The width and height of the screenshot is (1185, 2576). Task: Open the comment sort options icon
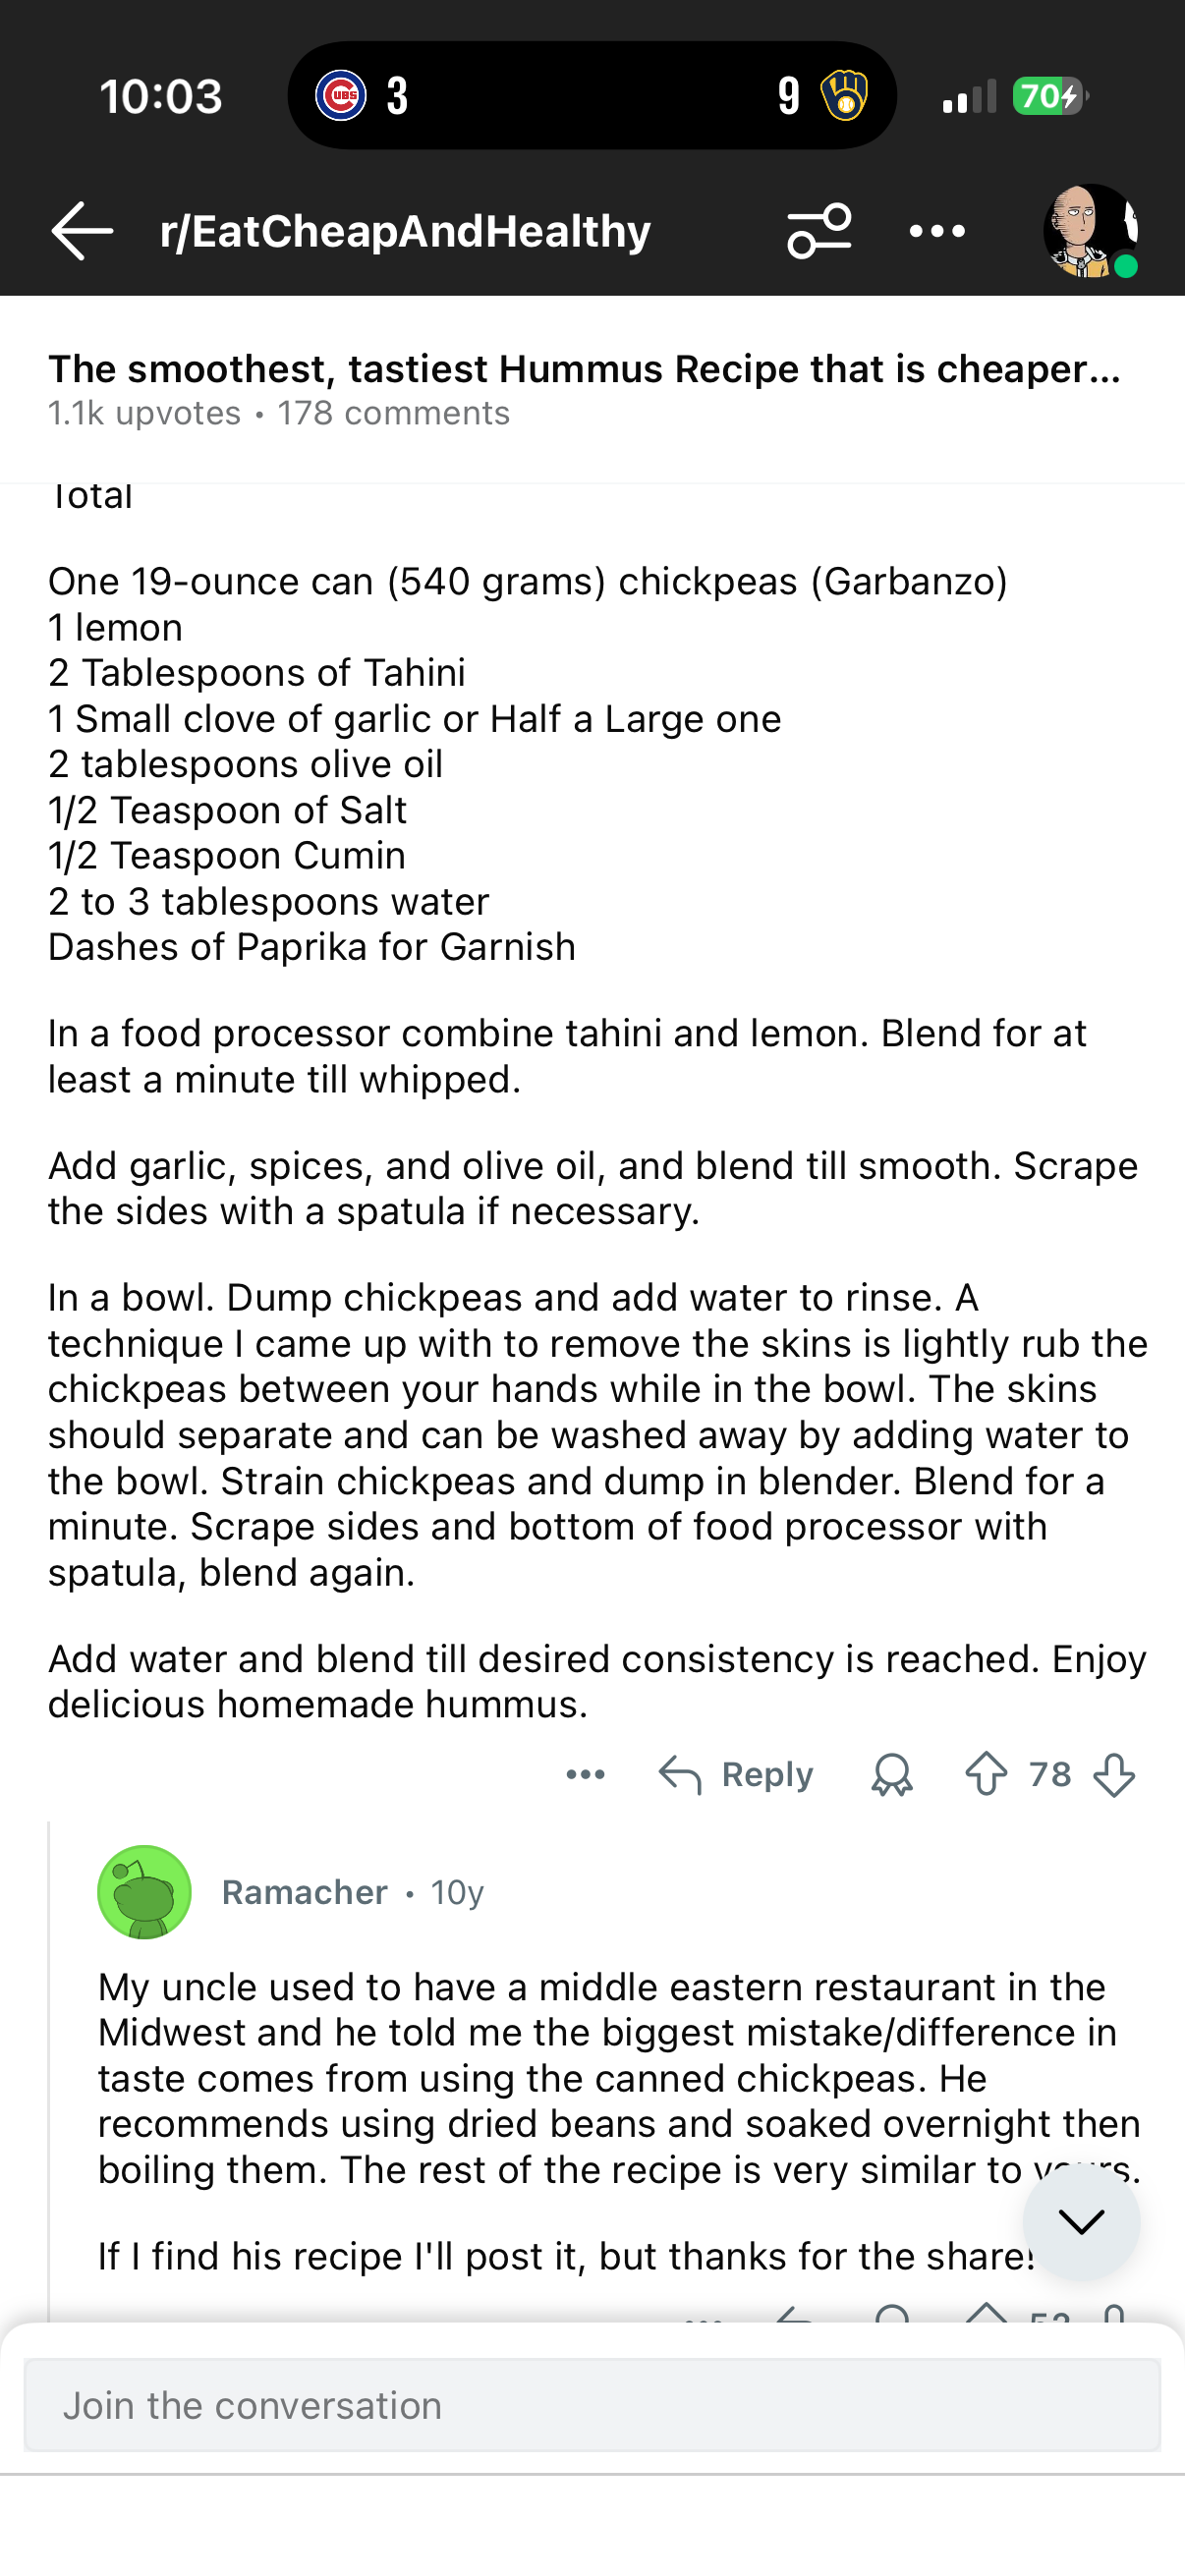pos(820,229)
